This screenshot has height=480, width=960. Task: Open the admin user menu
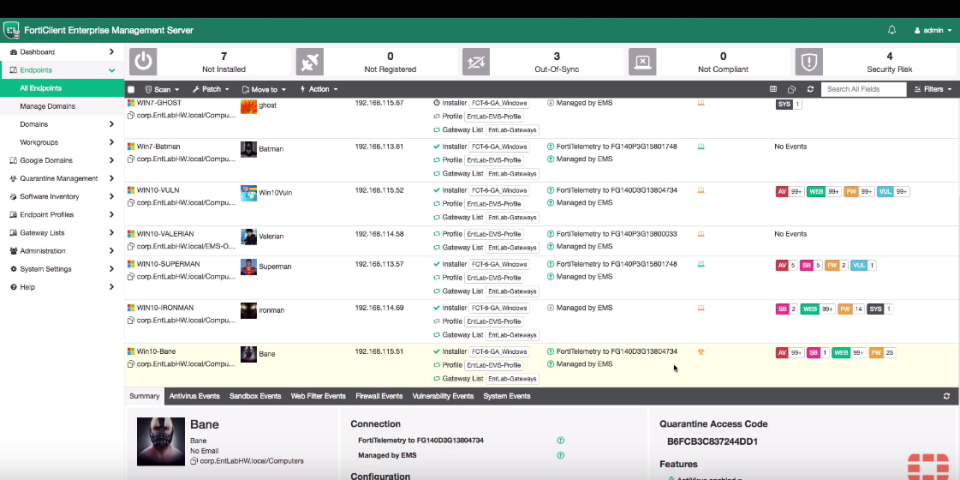(x=932, y=30)
